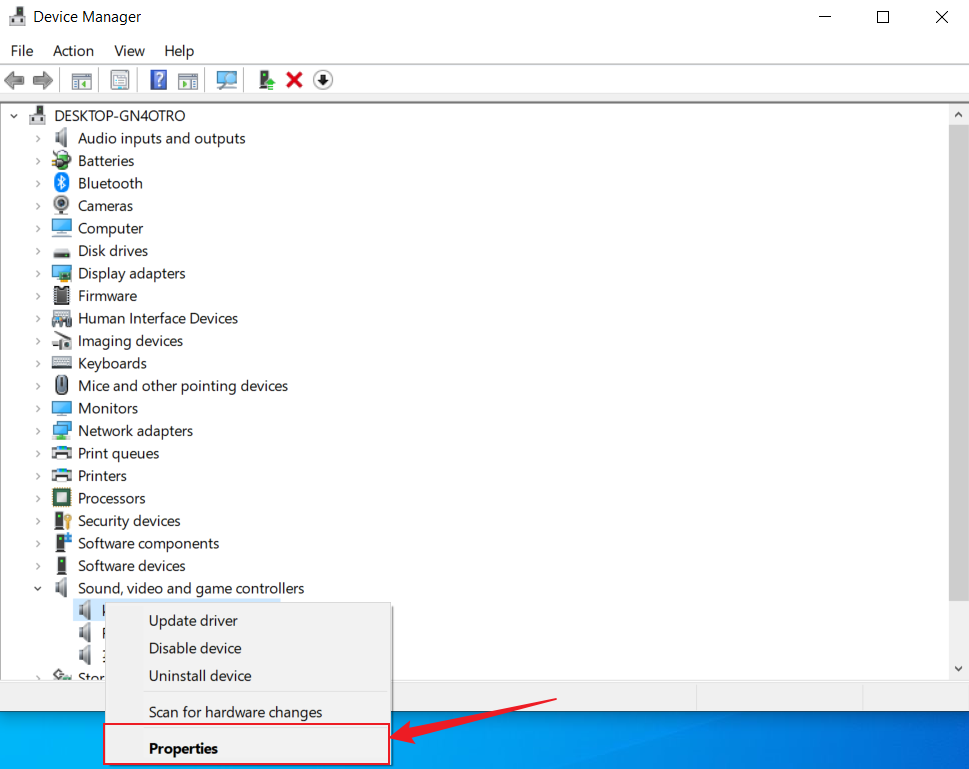Open the View menu

click(129, 51)
